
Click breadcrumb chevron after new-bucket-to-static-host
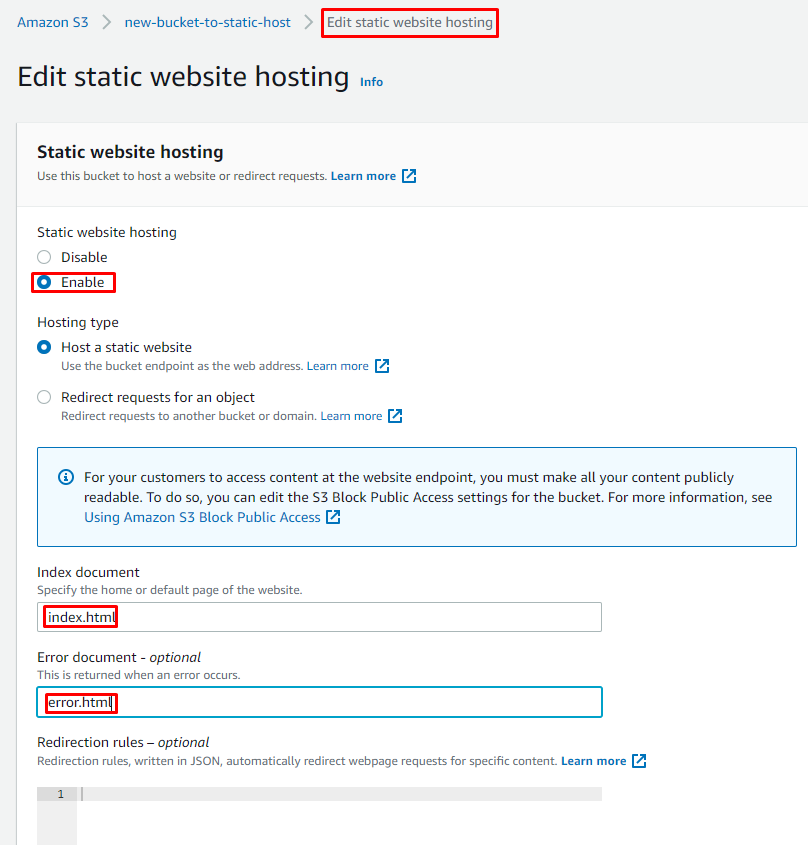click(x=309, y=22)
